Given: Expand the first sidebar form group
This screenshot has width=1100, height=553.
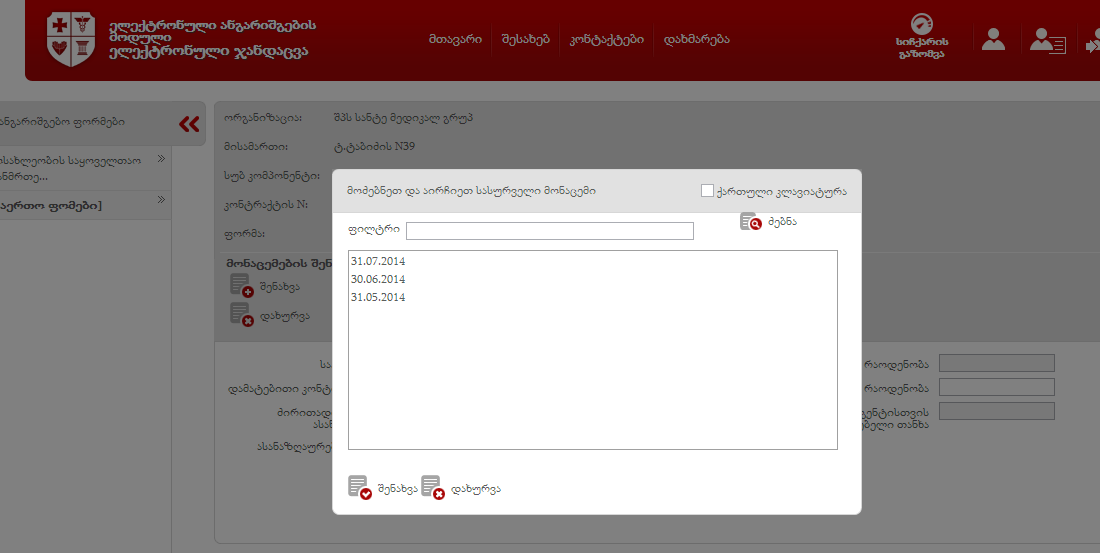Looking at the screenshot, I should [161, 158].
